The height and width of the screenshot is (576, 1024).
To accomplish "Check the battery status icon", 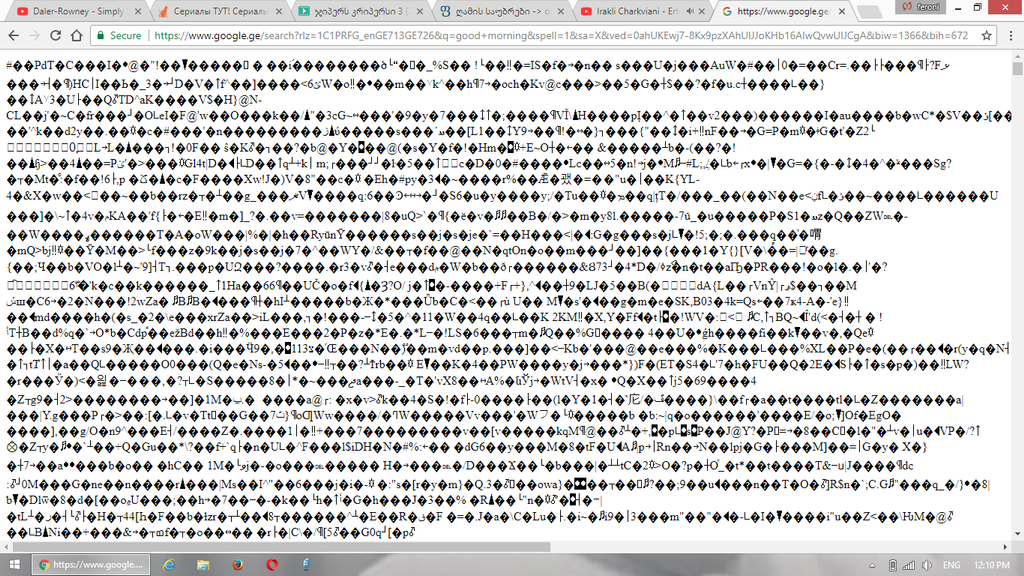I will tap(892, 565).
